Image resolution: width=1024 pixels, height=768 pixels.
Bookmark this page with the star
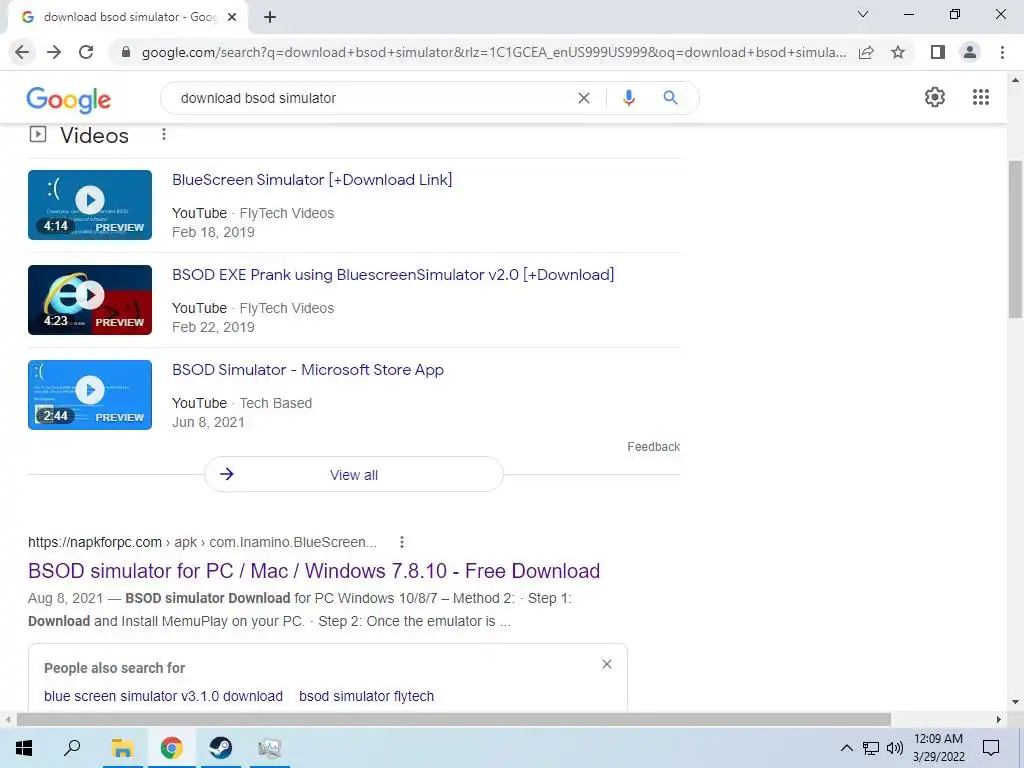coord(898,52)
